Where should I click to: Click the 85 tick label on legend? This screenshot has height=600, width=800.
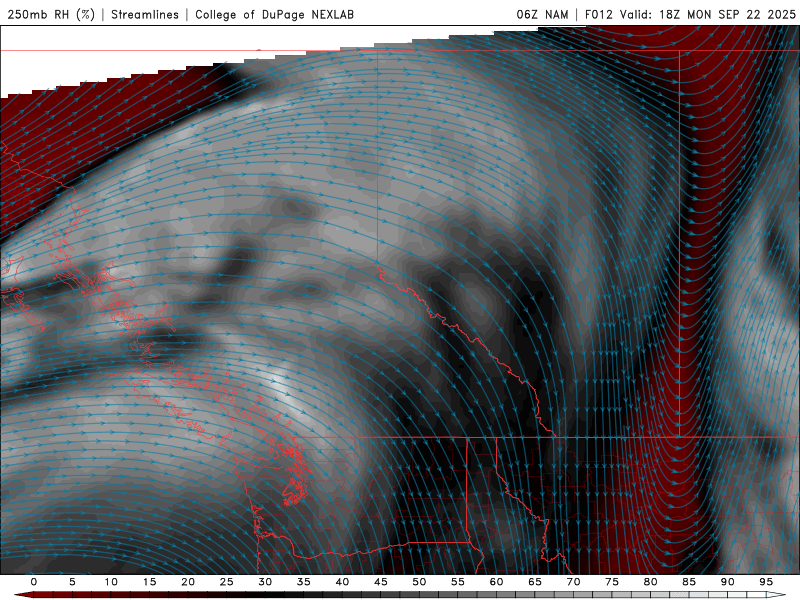pyautogui.click(x=689, y=582)
